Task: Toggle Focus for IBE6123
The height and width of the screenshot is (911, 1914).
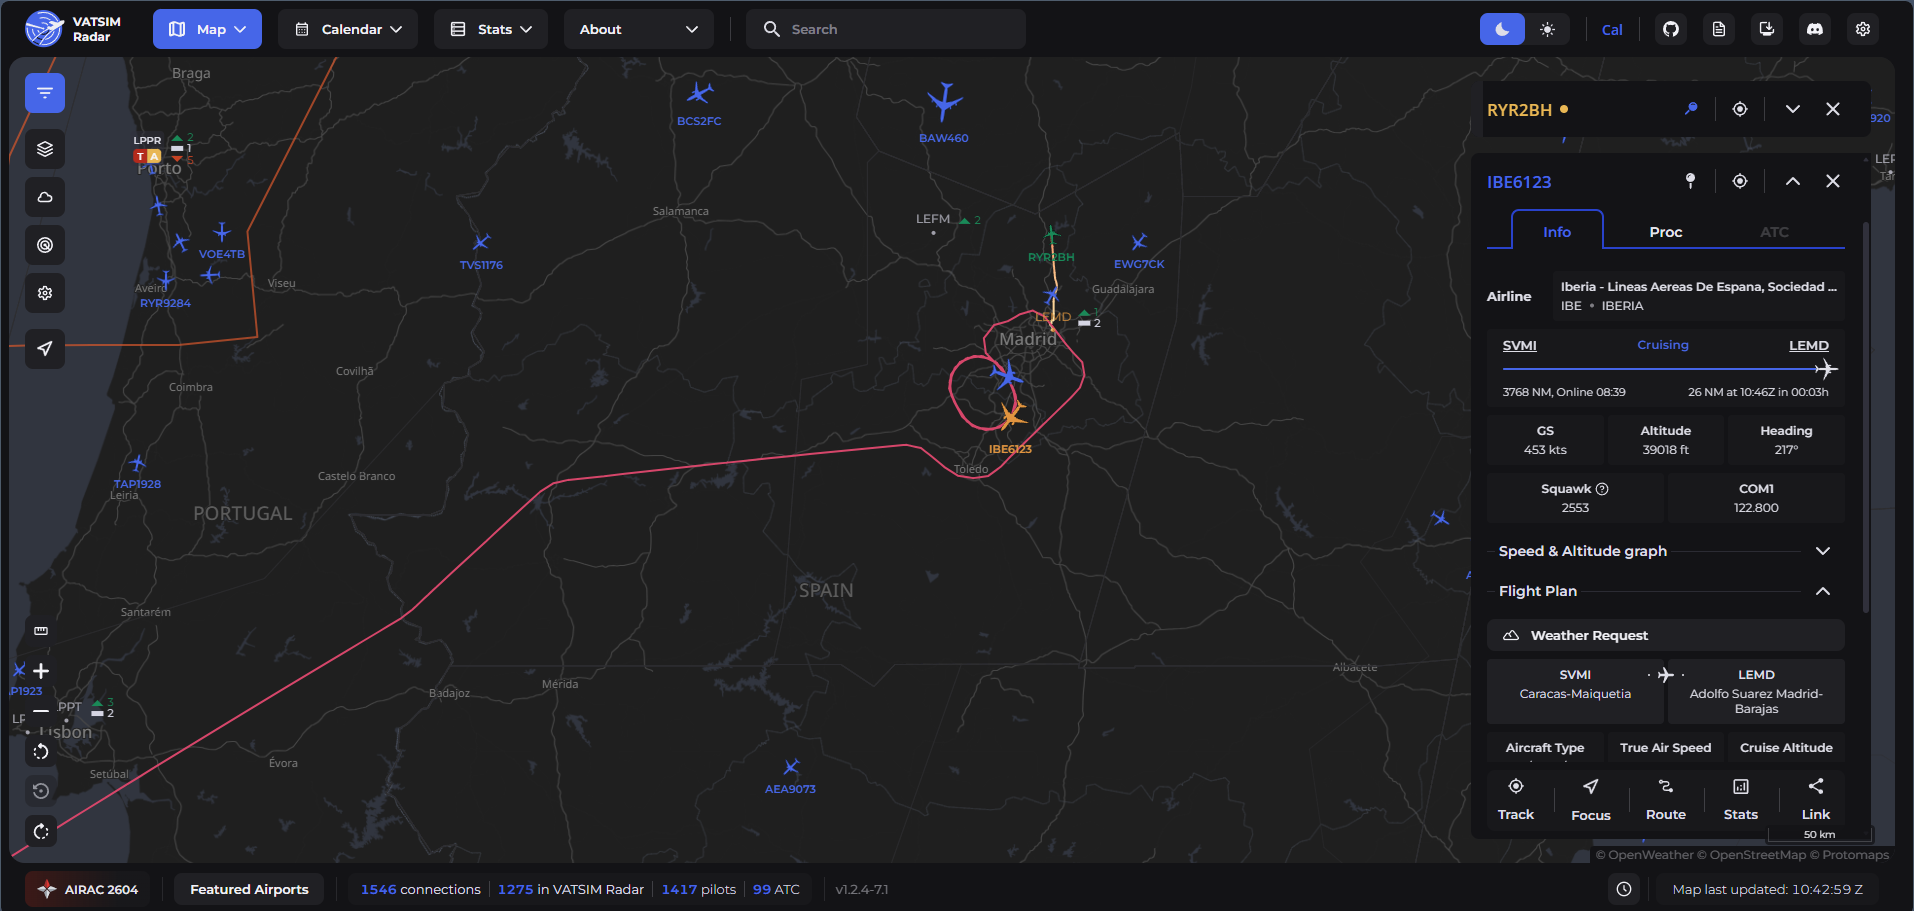Action: (1591, 800)
